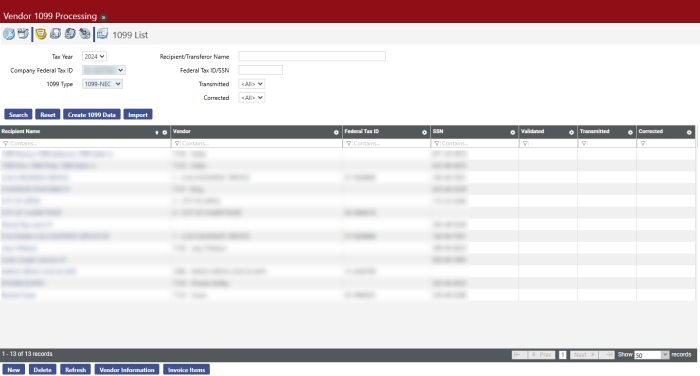Expand the arrow next to Vendor 1099 Processing

pos(104,17)
